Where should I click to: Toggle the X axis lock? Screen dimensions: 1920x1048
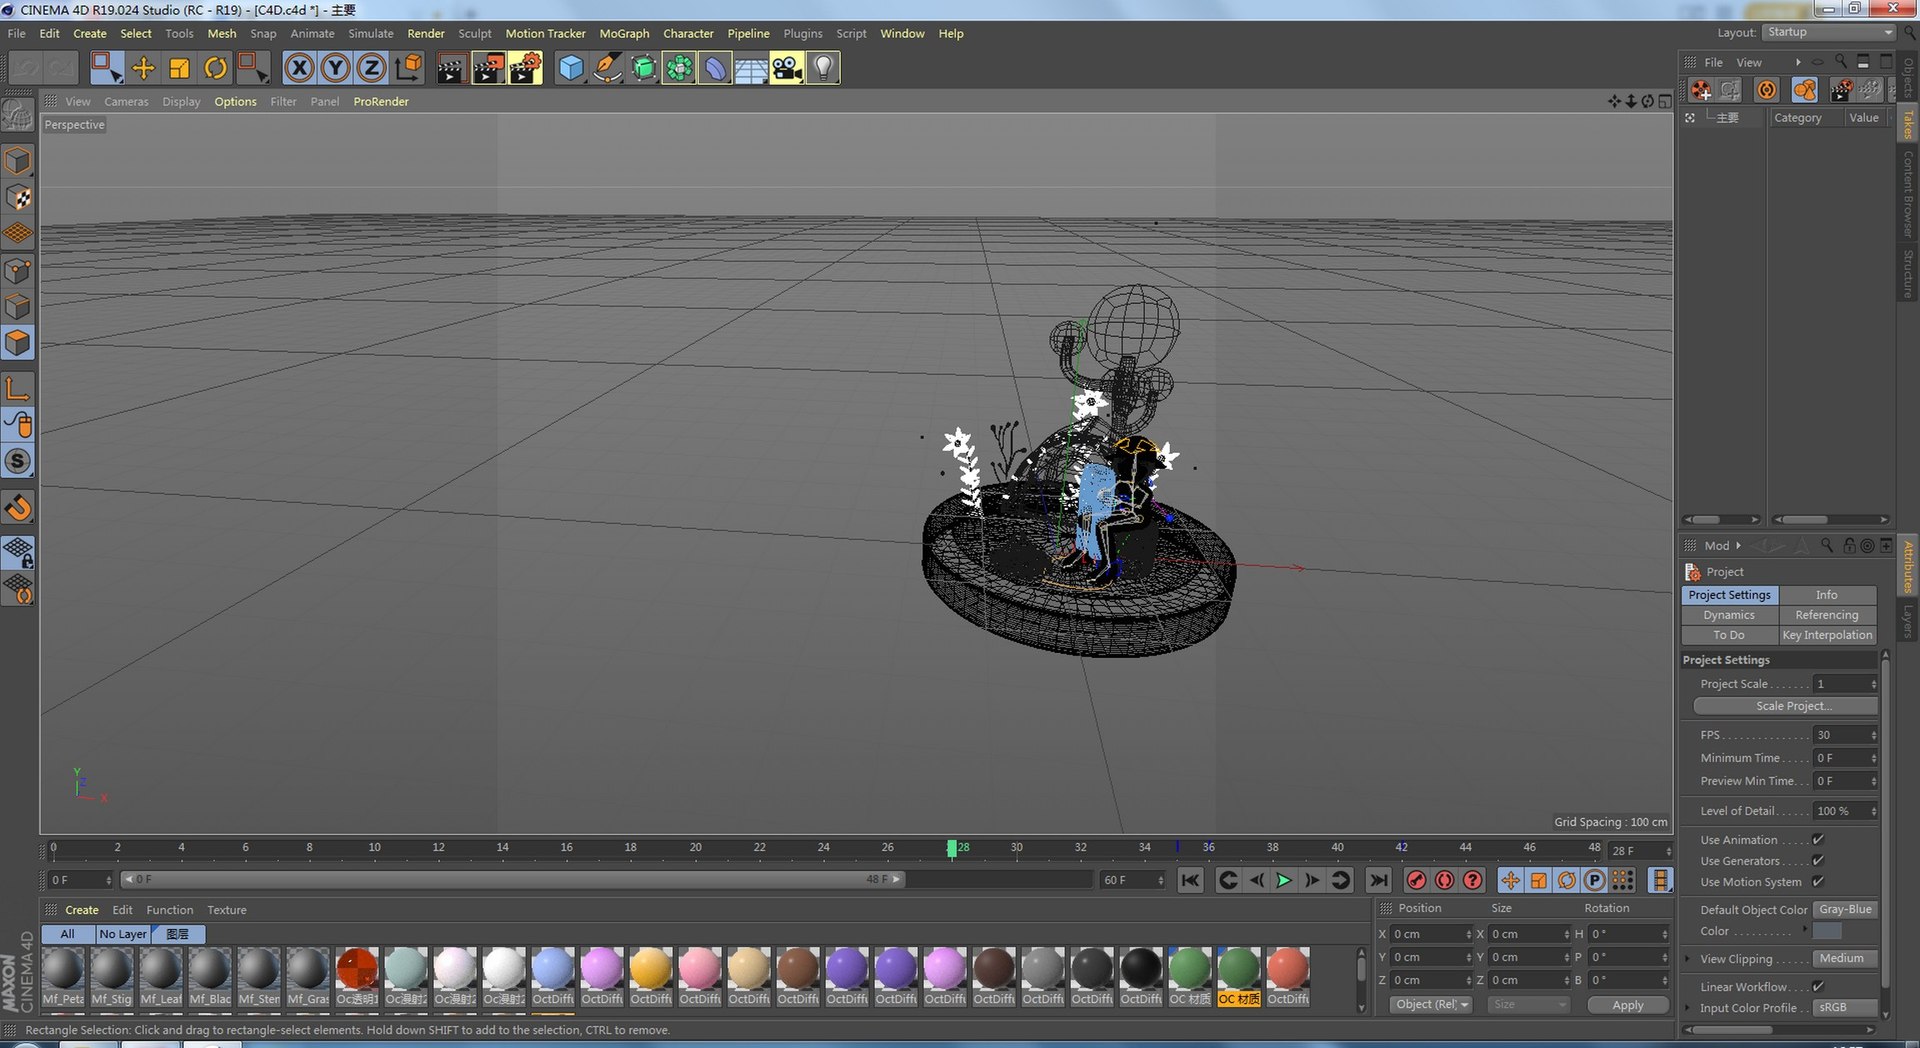(299, 68)
